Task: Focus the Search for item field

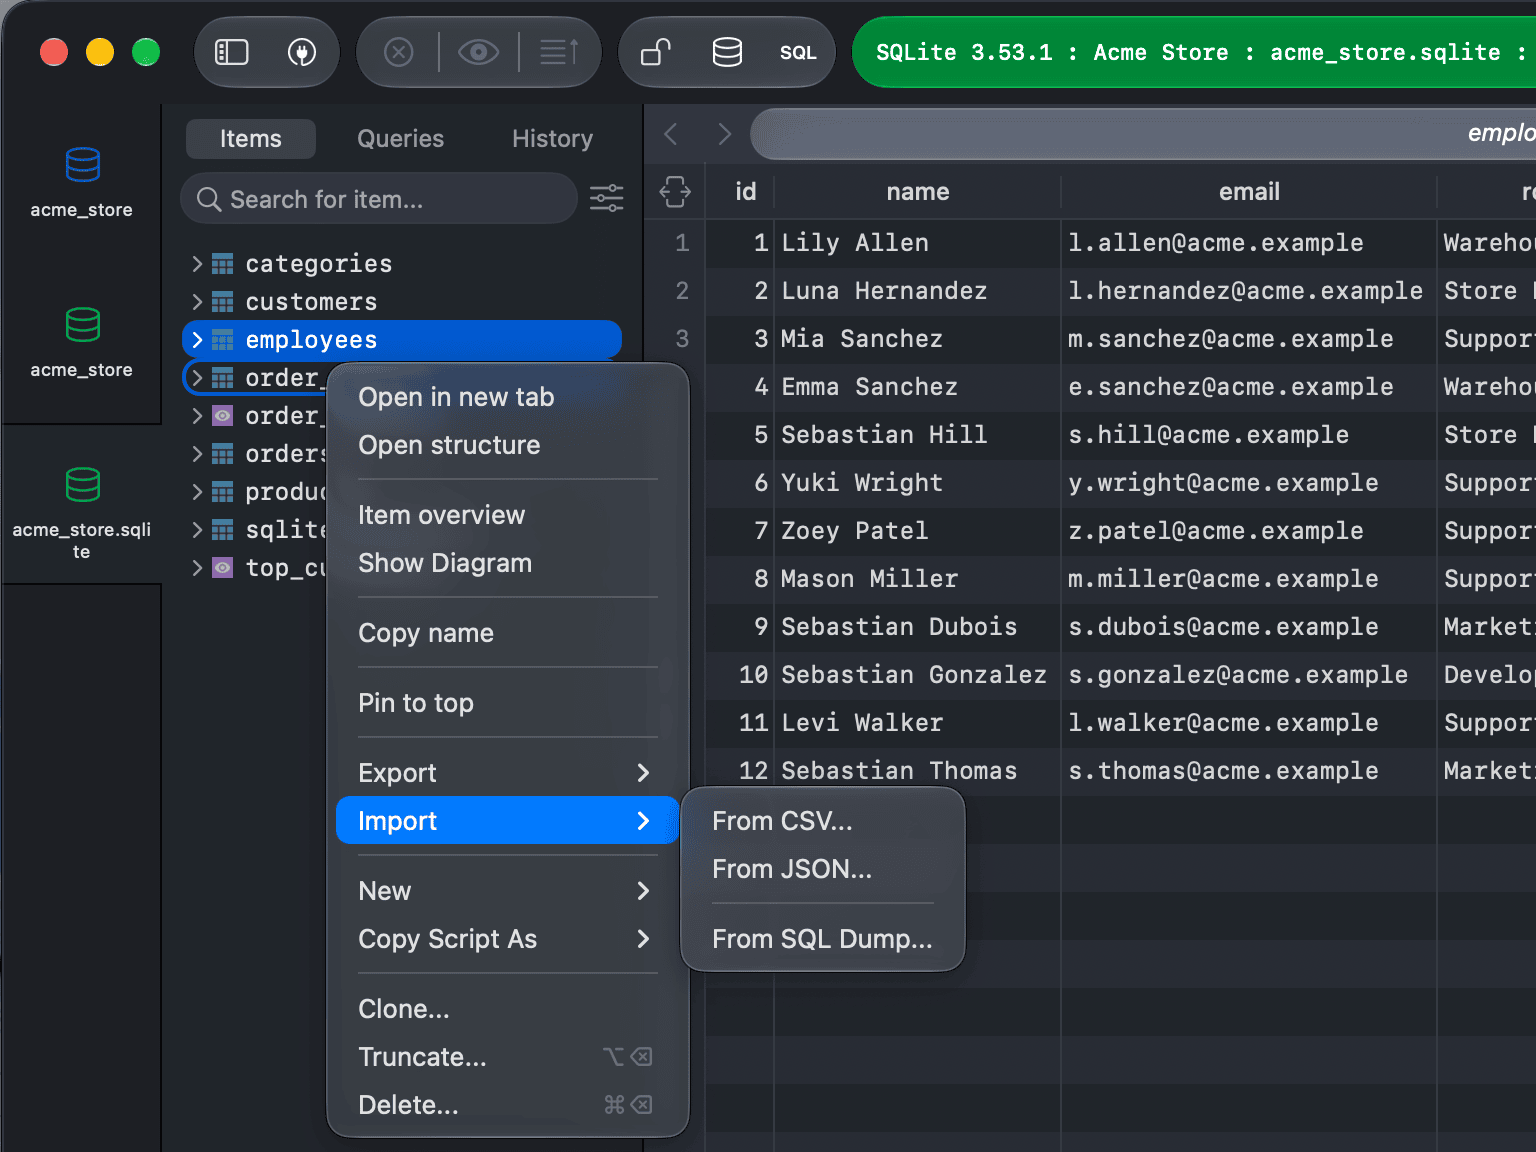Action: (x=379, y=199)
